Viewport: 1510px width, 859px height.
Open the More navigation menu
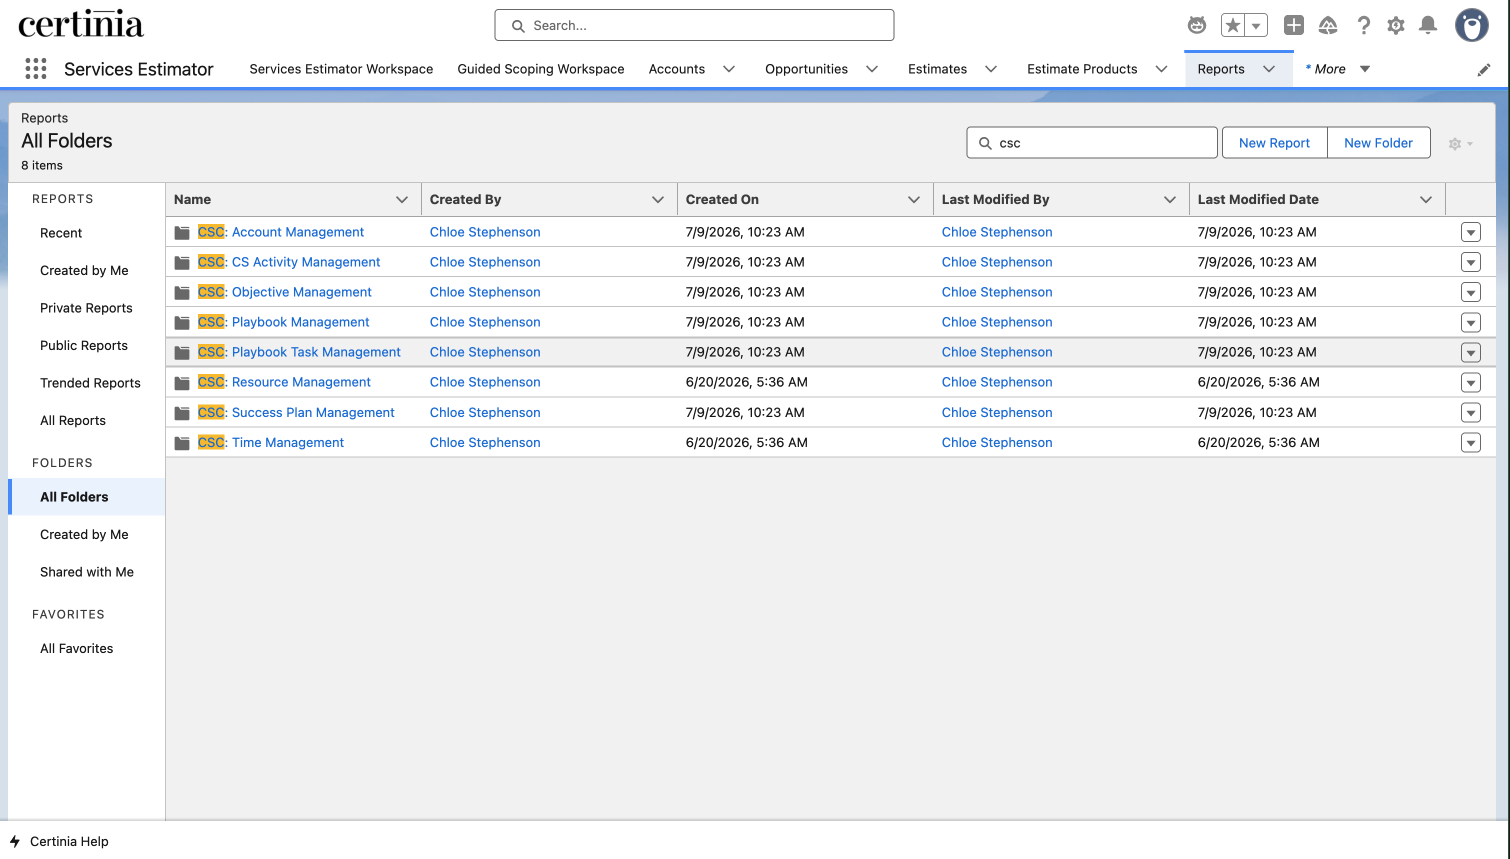tap(1337, 69)
